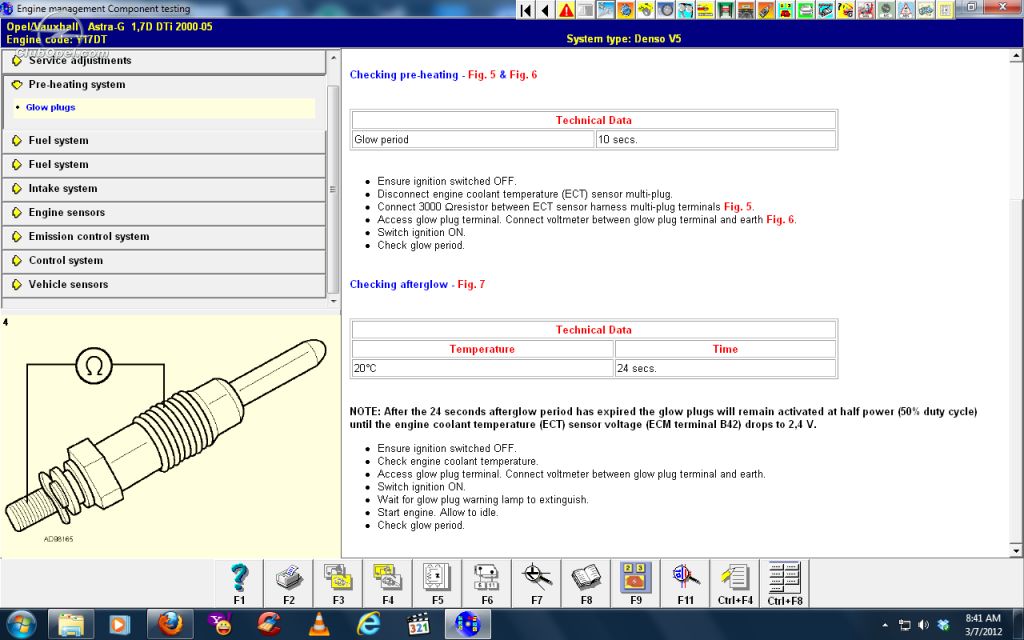The image size is (1024, 640).
Task: Open Media Player Classic 321 icon
Action: [x=418, y=624]
